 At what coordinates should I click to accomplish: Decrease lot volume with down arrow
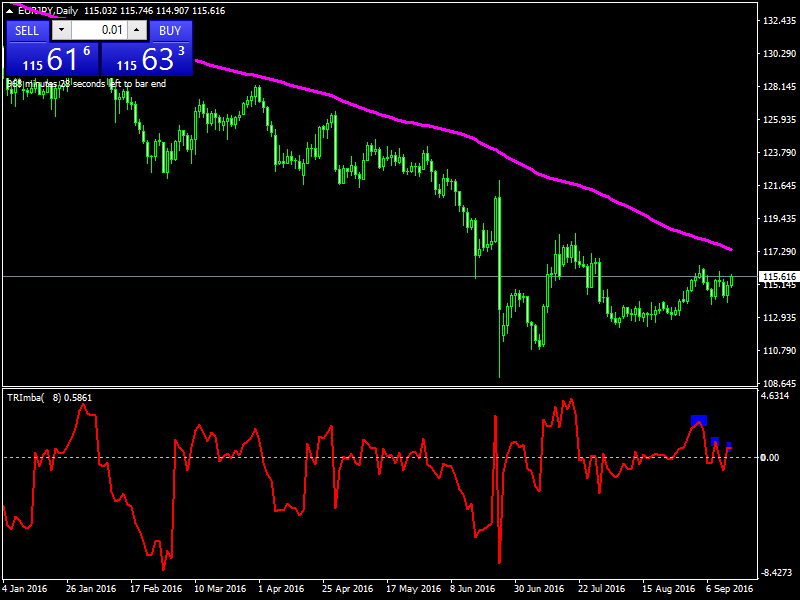(61, 30)
